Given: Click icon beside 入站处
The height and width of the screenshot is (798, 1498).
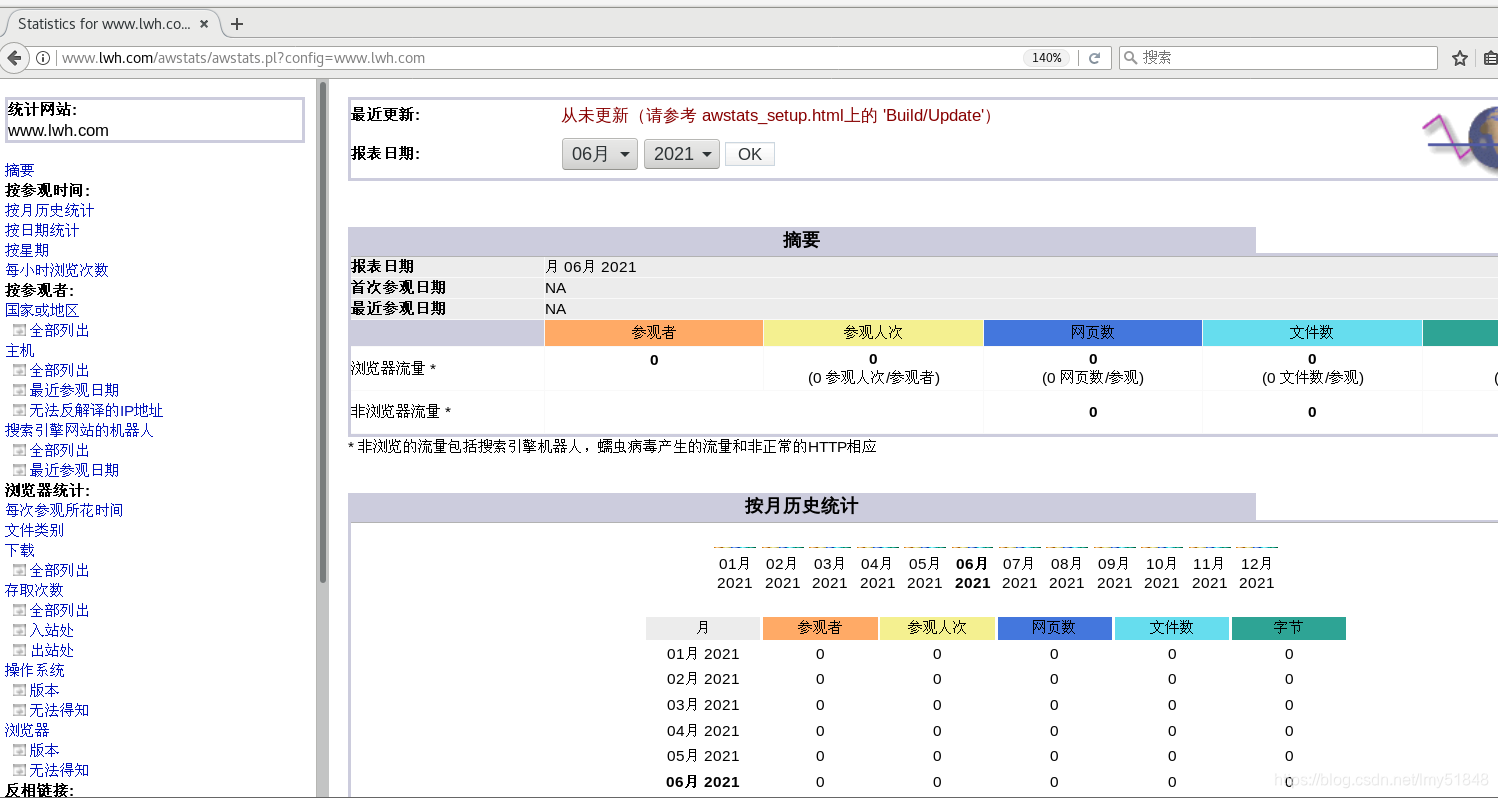Looking at the screenshot, I should [x=19, y=630].
